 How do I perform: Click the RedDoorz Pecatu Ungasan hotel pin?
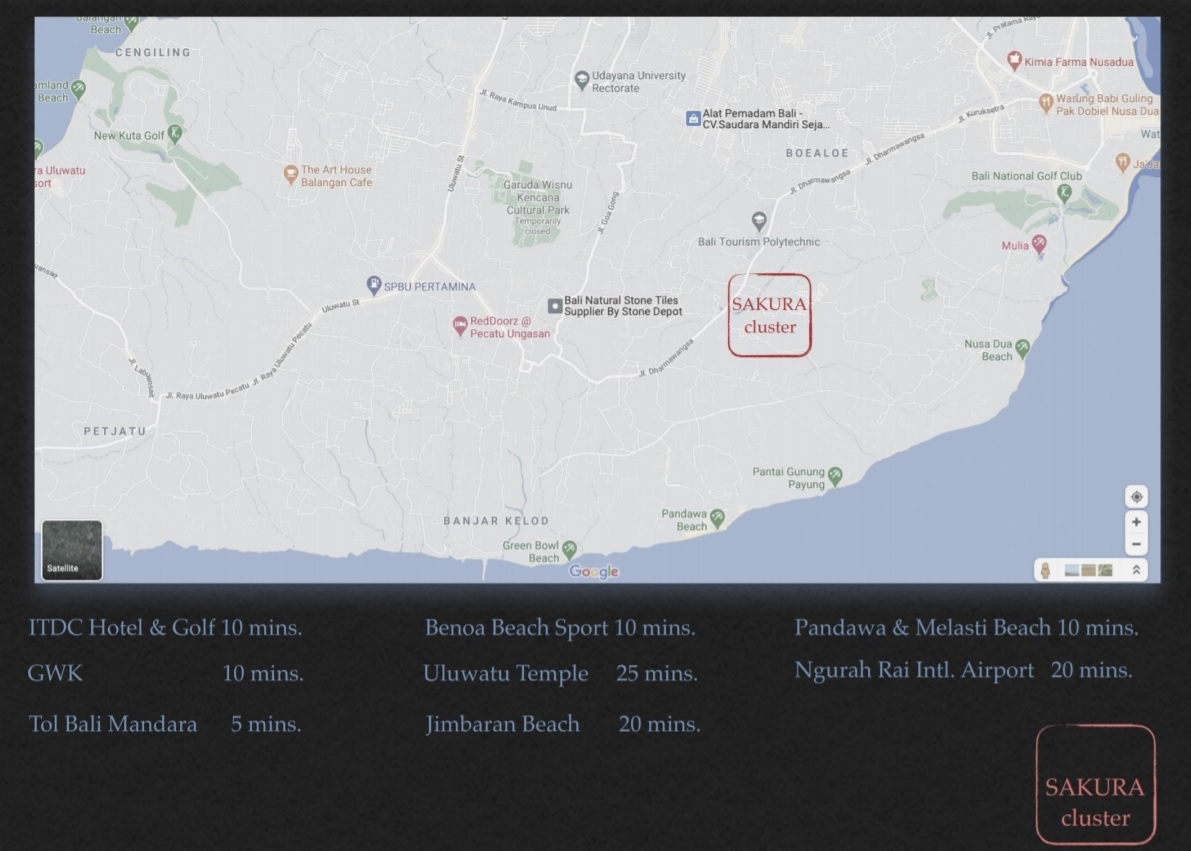(460, 326)
